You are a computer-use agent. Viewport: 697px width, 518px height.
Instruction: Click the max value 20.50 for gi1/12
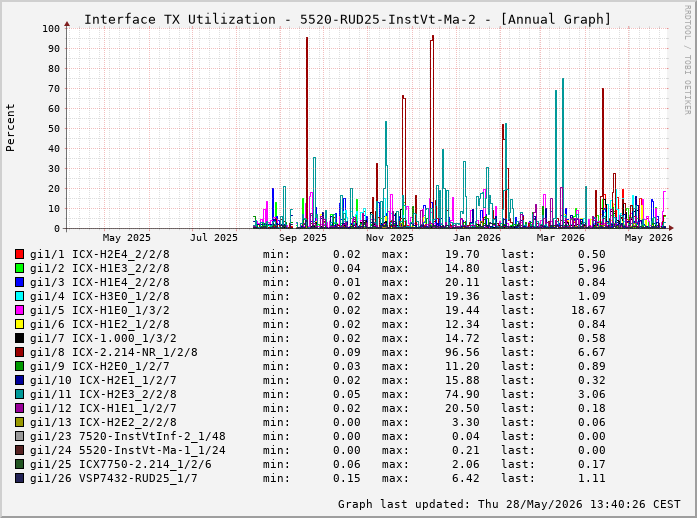[462, 408]
